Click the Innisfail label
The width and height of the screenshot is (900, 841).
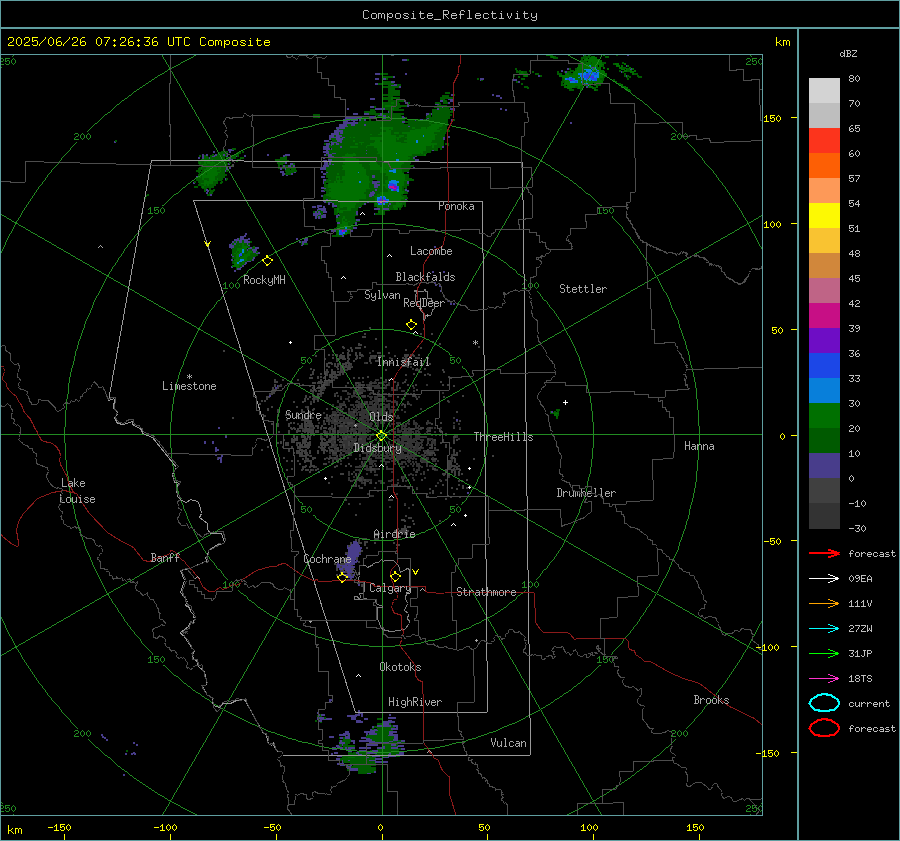404,362
